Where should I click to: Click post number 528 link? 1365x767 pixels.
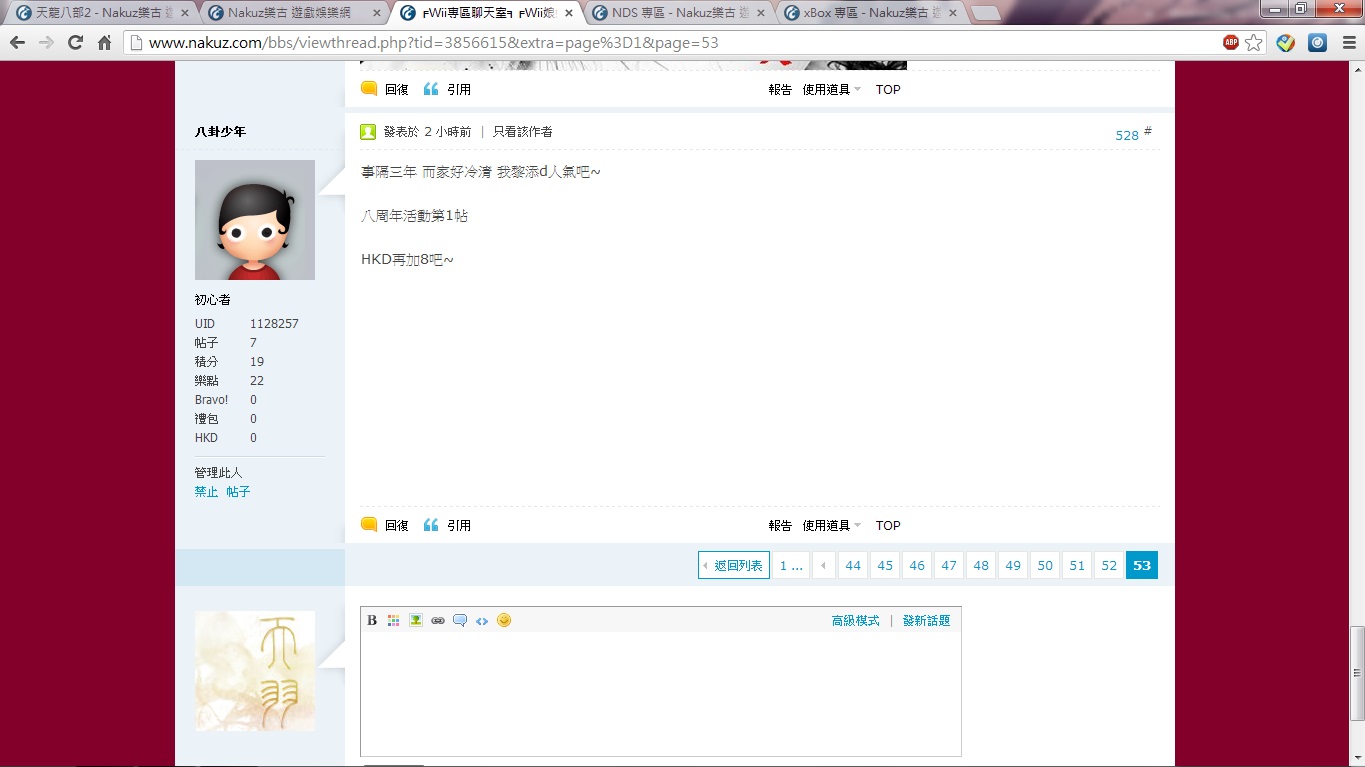[1127, 135]
